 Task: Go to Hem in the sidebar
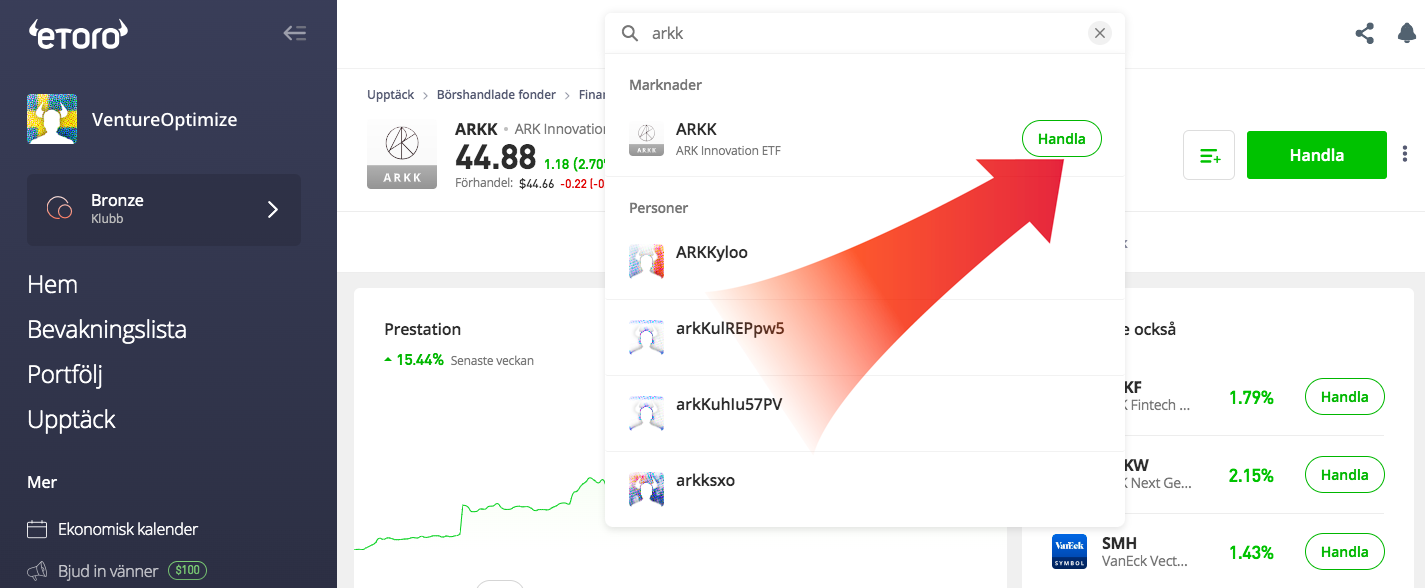pyautogui.click(x=53, y=284)
